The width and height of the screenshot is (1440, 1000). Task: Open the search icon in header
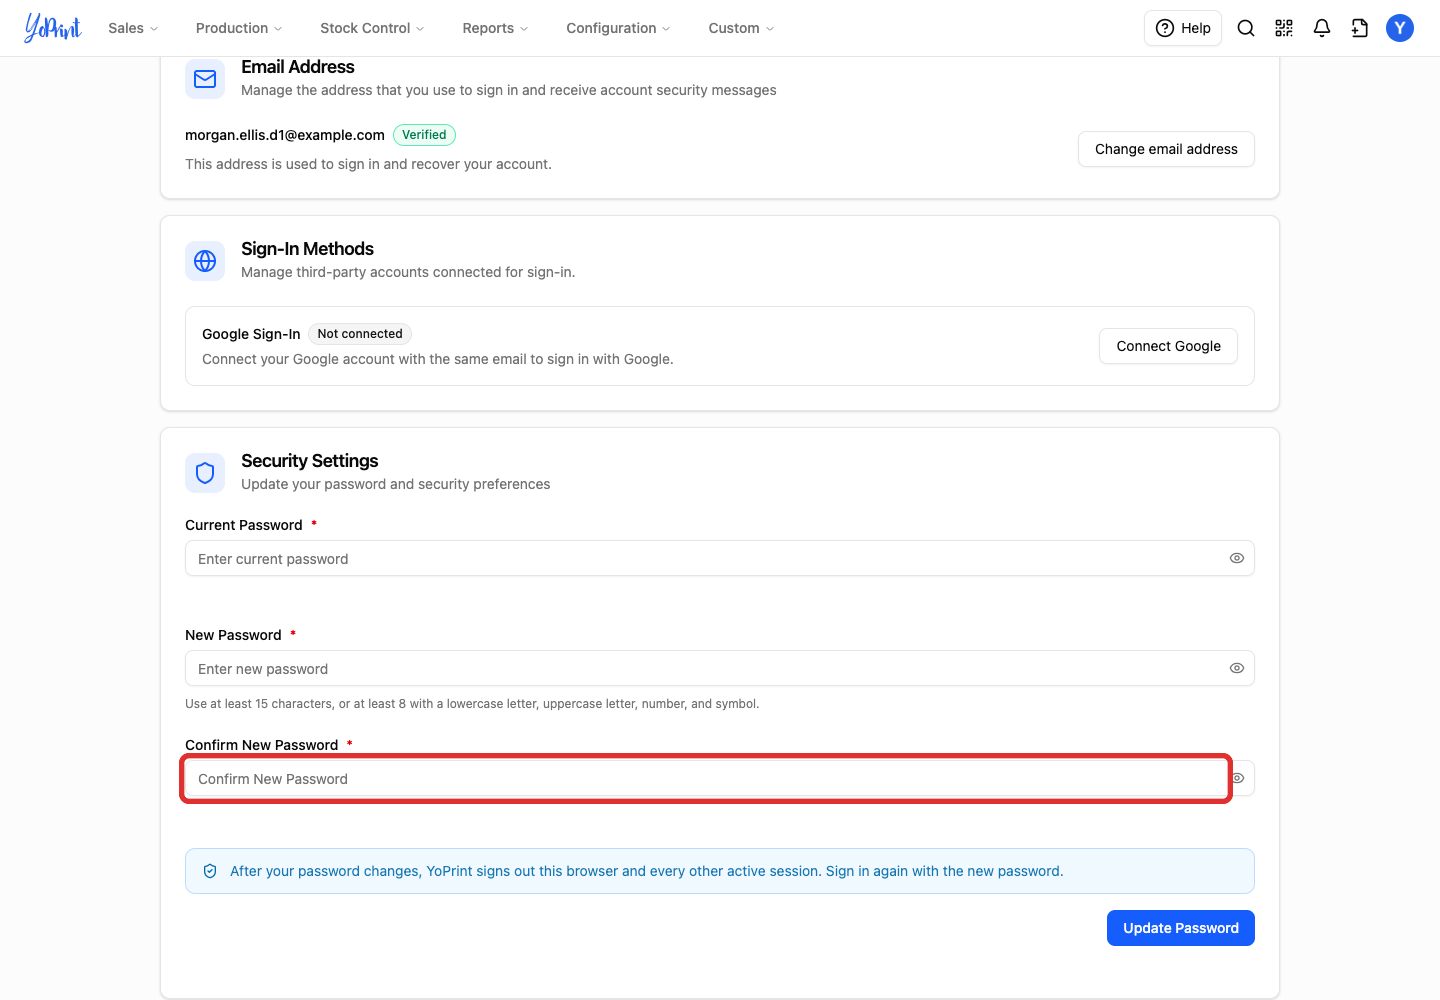point(1246,28)
